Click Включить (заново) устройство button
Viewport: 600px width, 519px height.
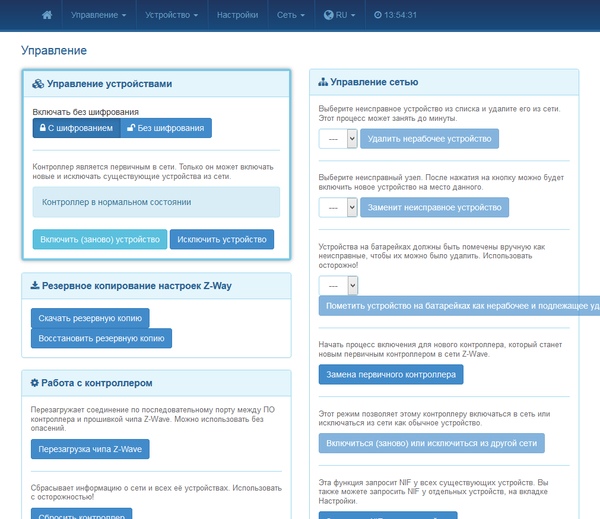pos(100,239)
